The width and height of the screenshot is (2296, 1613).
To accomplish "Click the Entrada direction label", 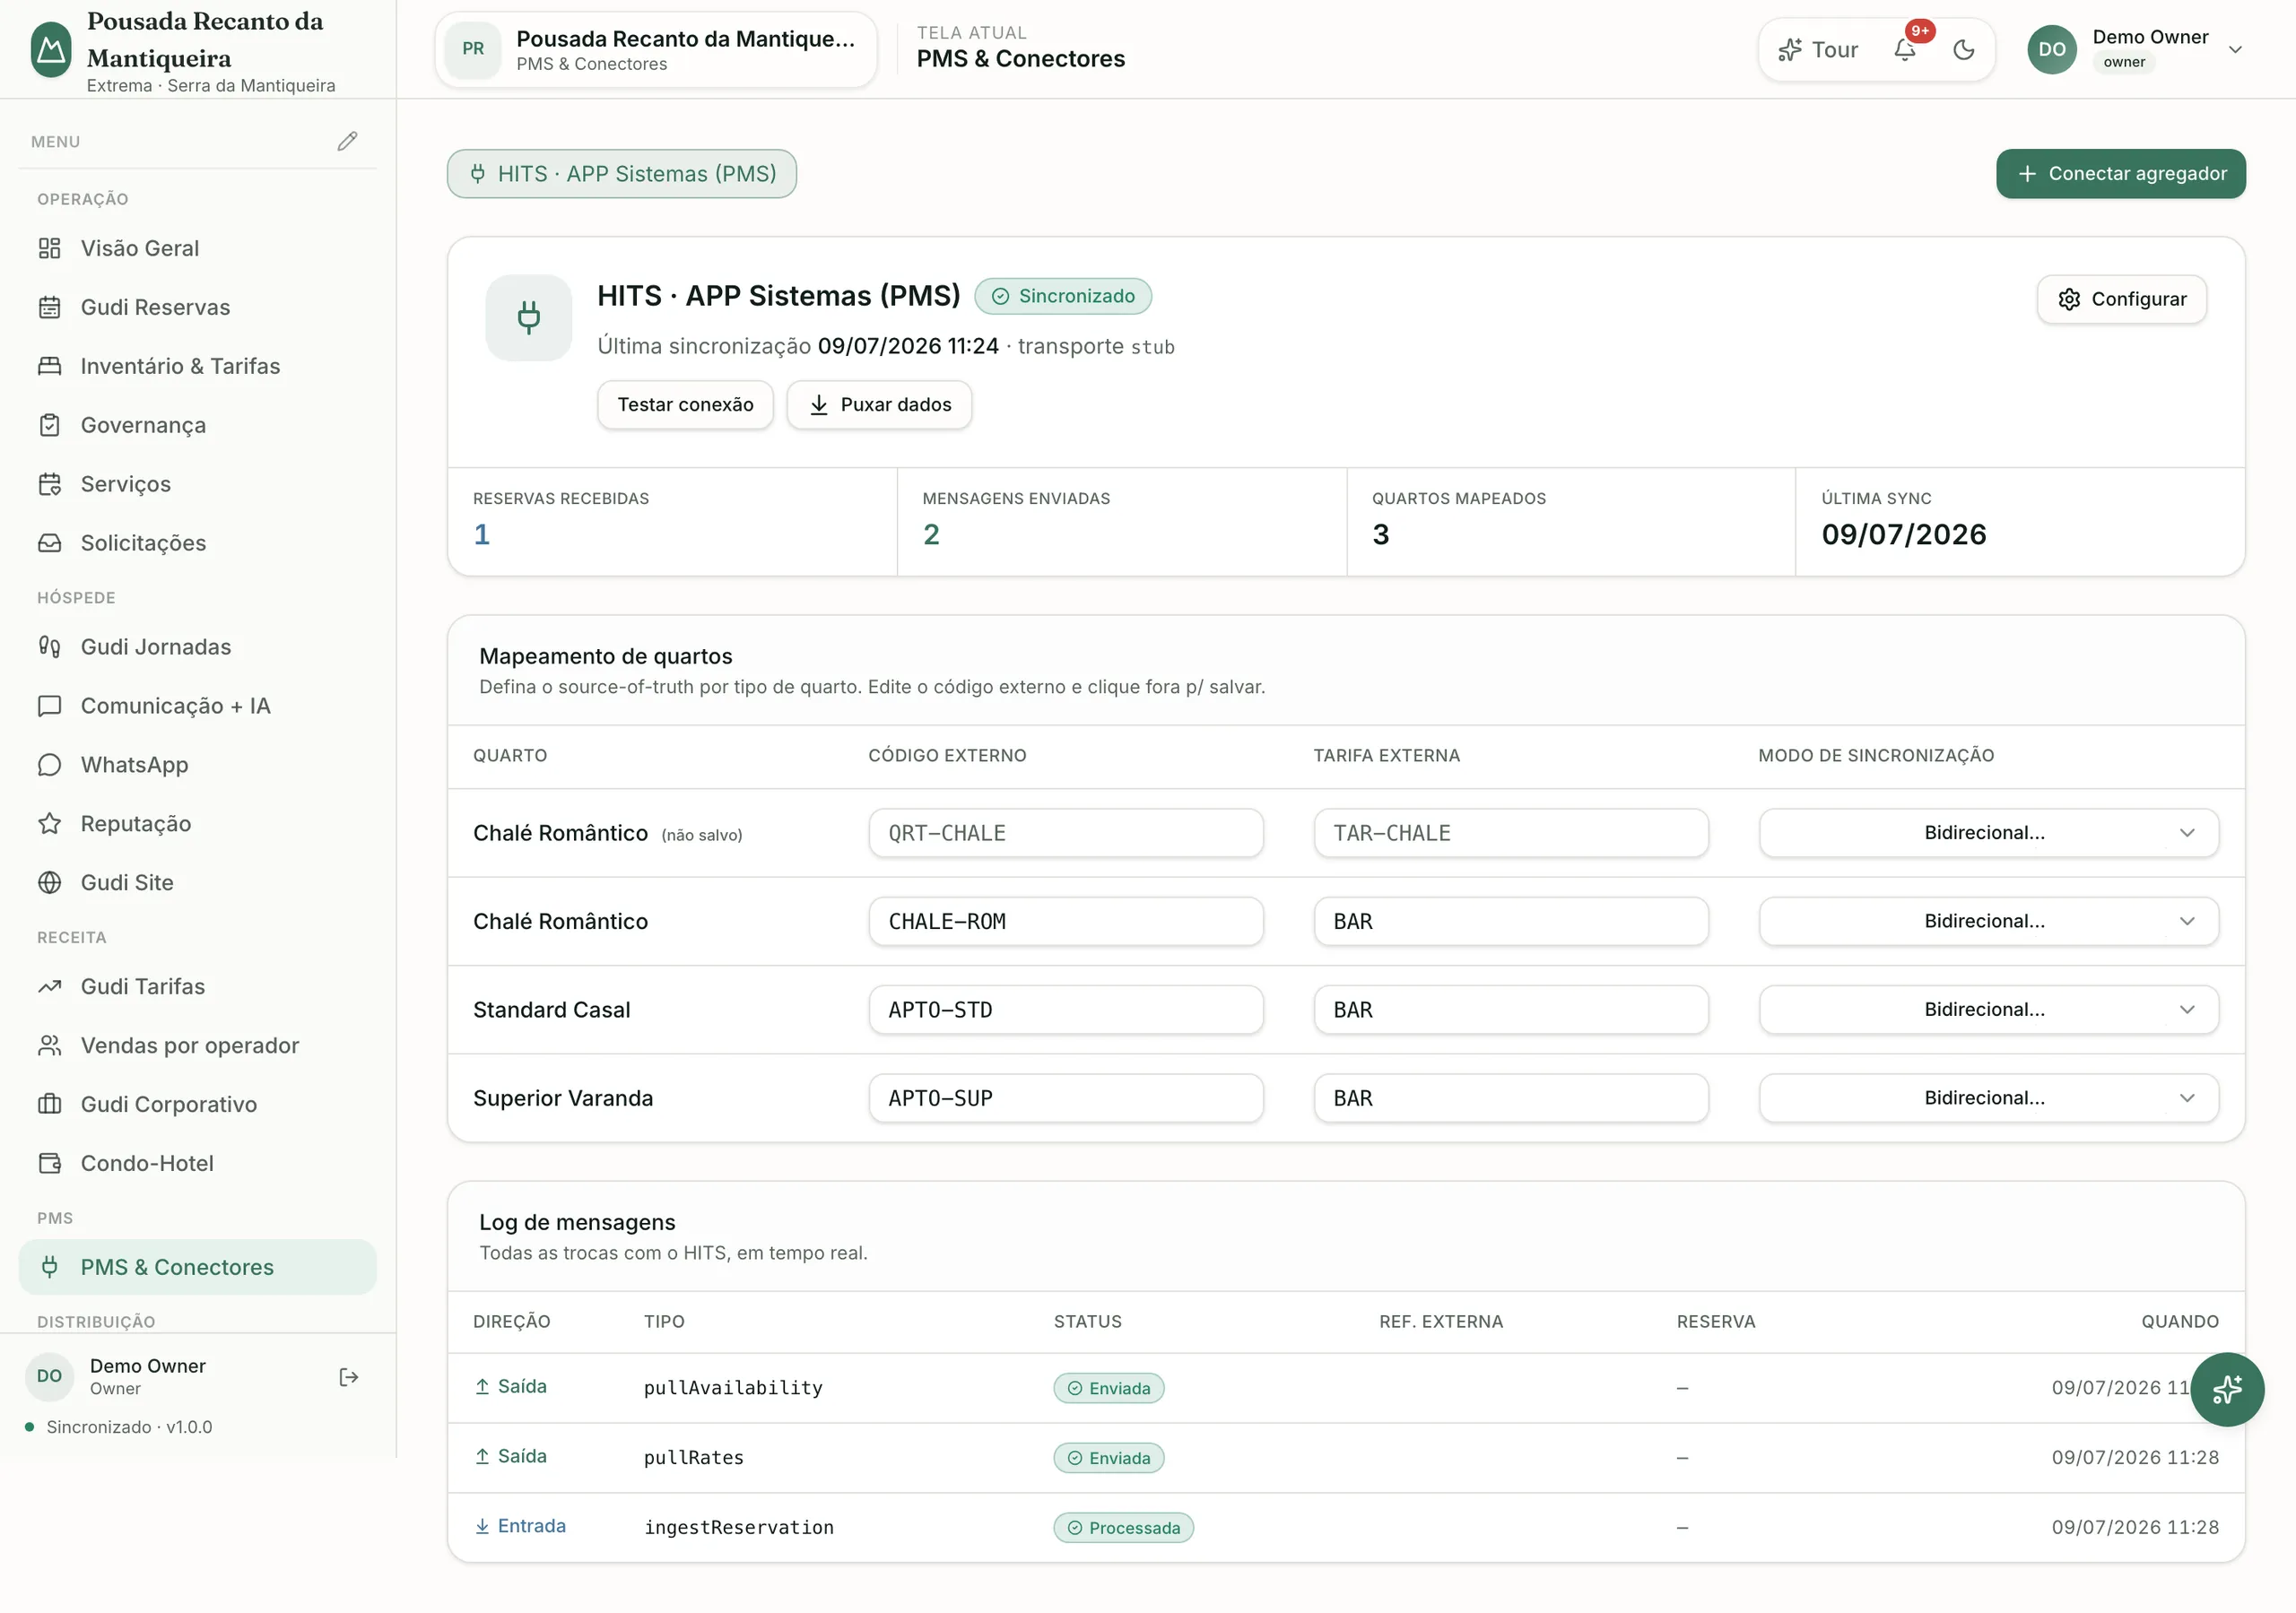I will click(520, 1526).
